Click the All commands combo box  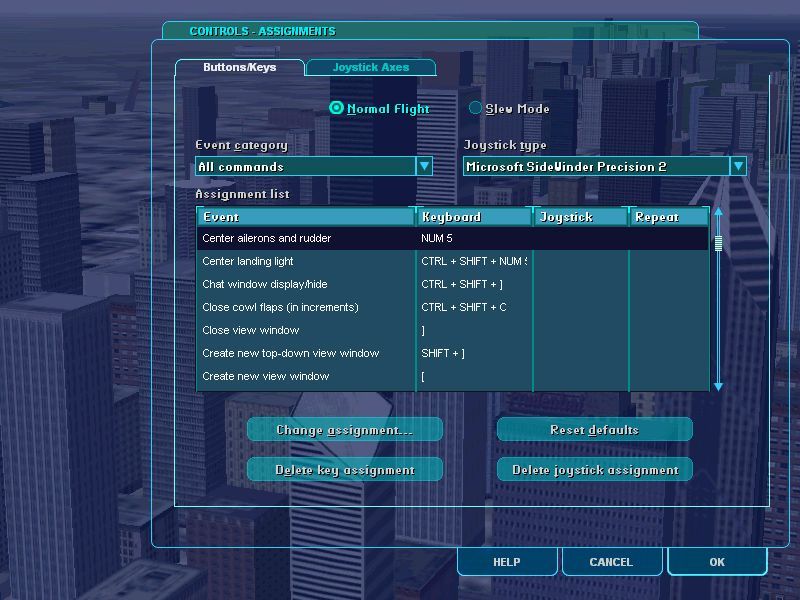(x=305, y=166)
